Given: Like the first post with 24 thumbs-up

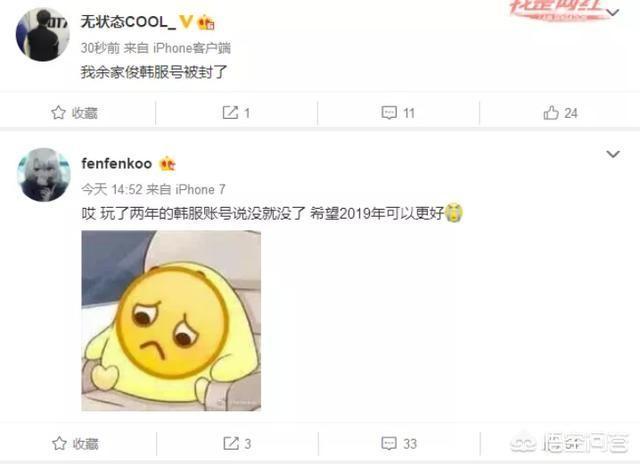Looking at the screenshot, I should [x=560, y=113].
